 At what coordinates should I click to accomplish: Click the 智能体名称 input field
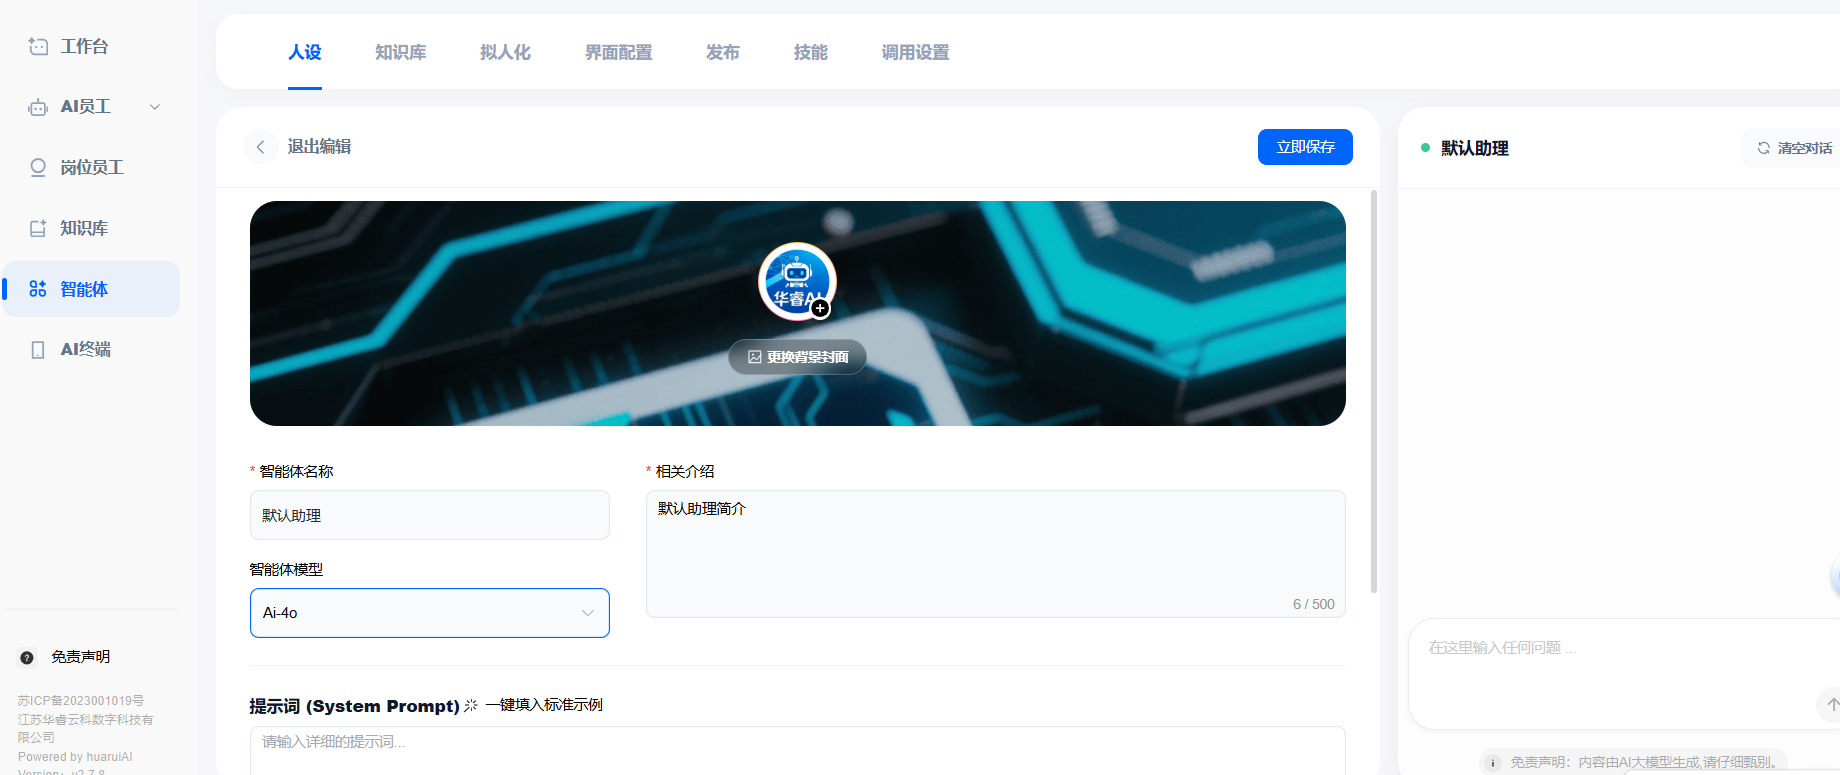pos(429,515)
